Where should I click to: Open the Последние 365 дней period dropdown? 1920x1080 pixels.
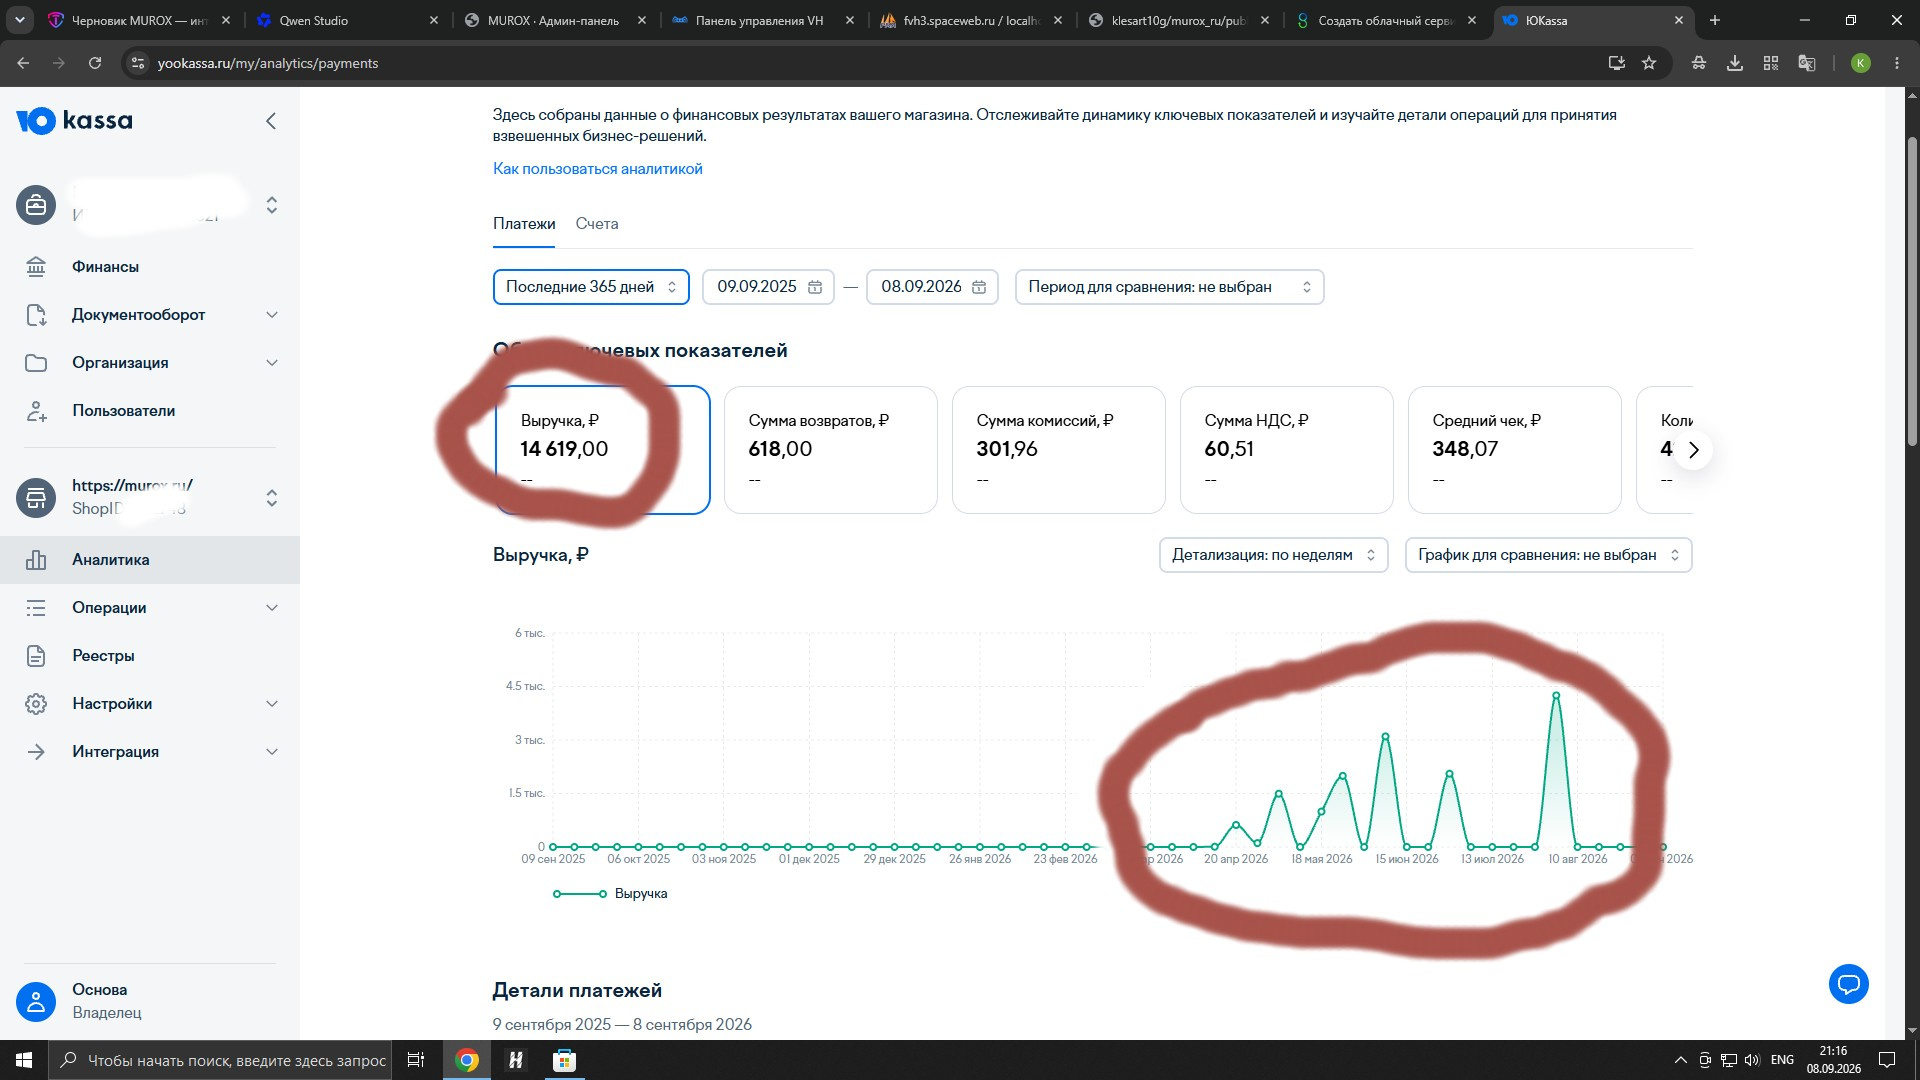(x=591, y=287)
